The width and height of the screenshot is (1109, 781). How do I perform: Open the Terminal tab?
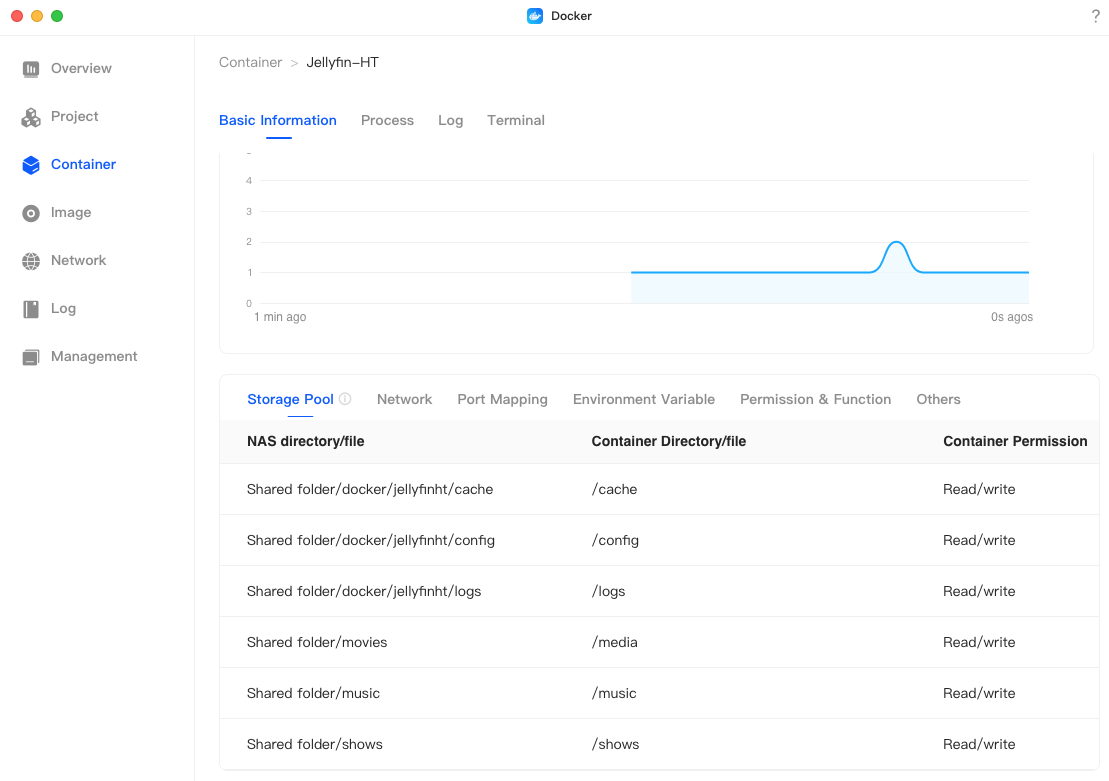(x=515, y=120)
